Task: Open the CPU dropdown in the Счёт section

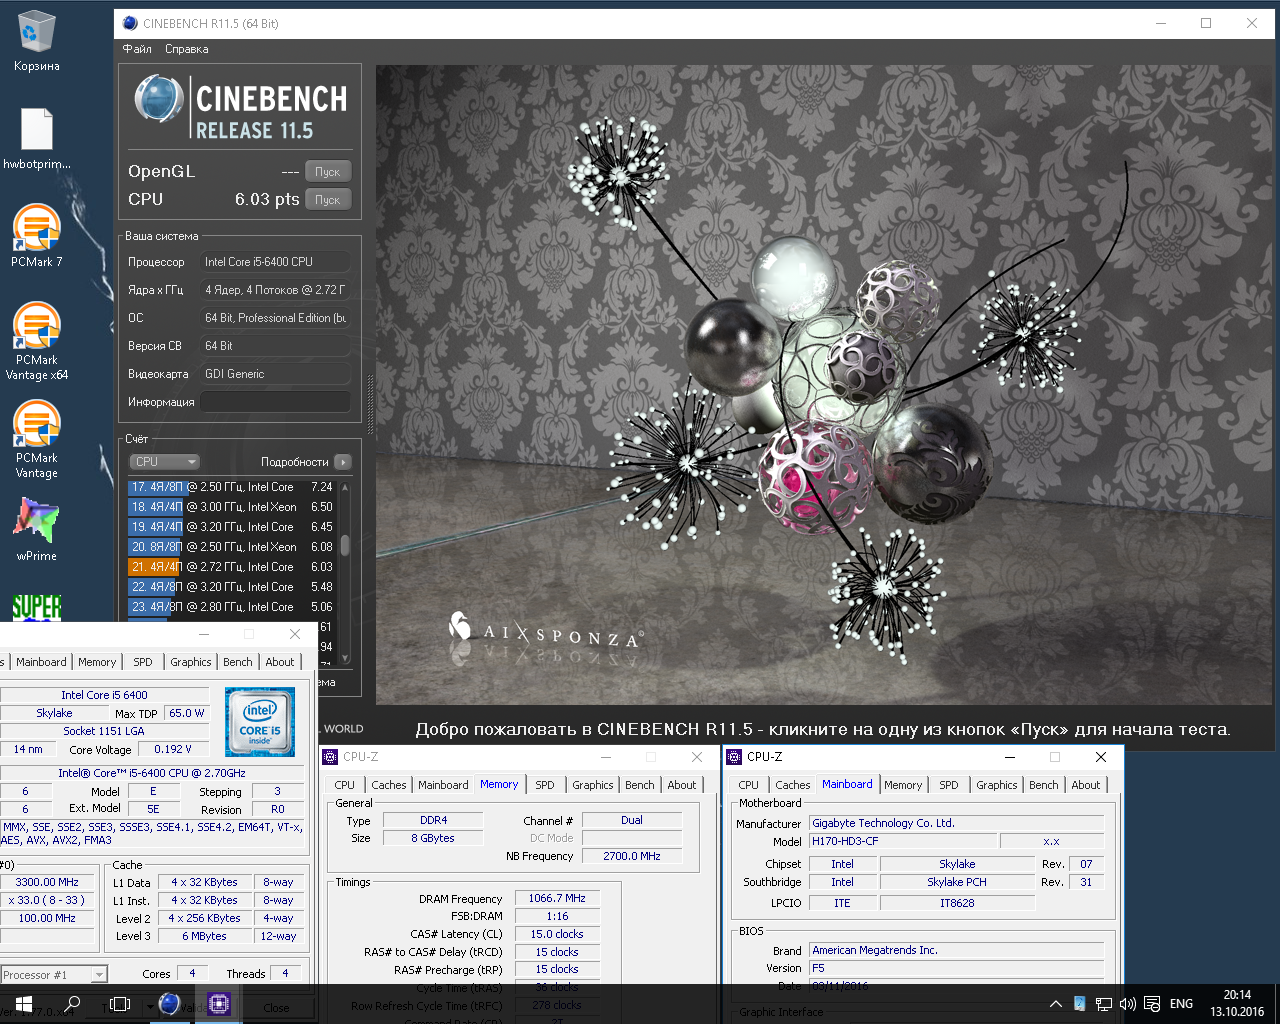Action: [x=165, y=462]
